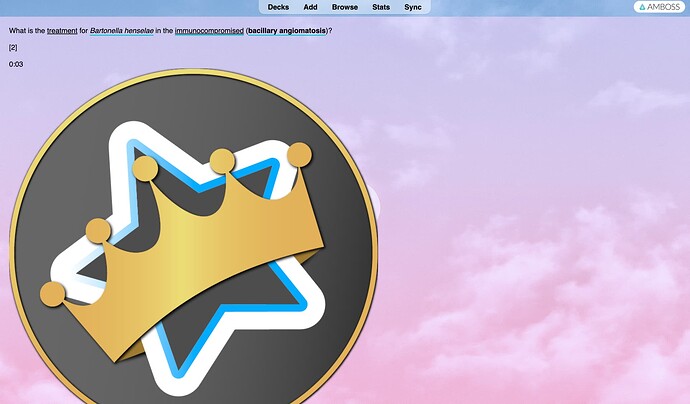Image resolution: width=690 pixels, height=404 pixels.
Task: Open the Decks list
Action: [278, 7]
